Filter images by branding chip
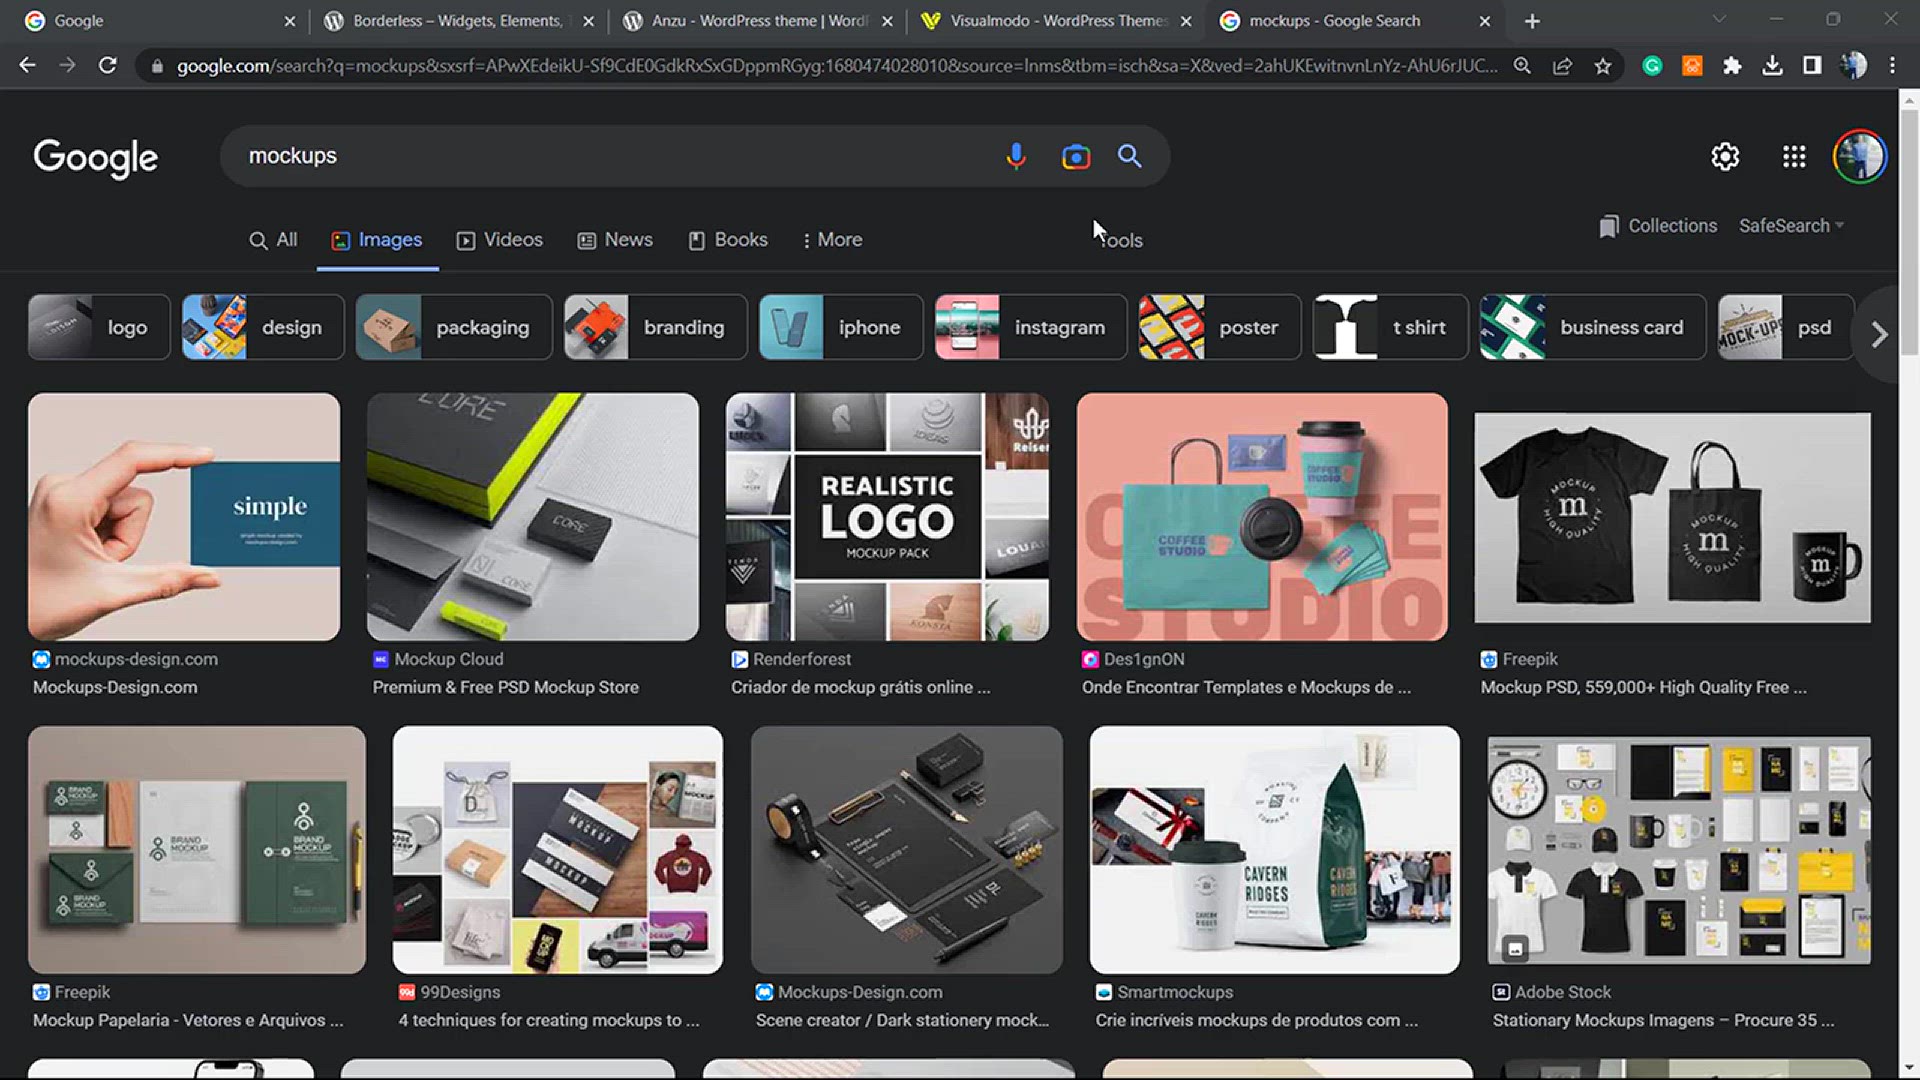The height and width of the screenshot is (1080, 1920). pyautogui.click(x=655, y=327)
